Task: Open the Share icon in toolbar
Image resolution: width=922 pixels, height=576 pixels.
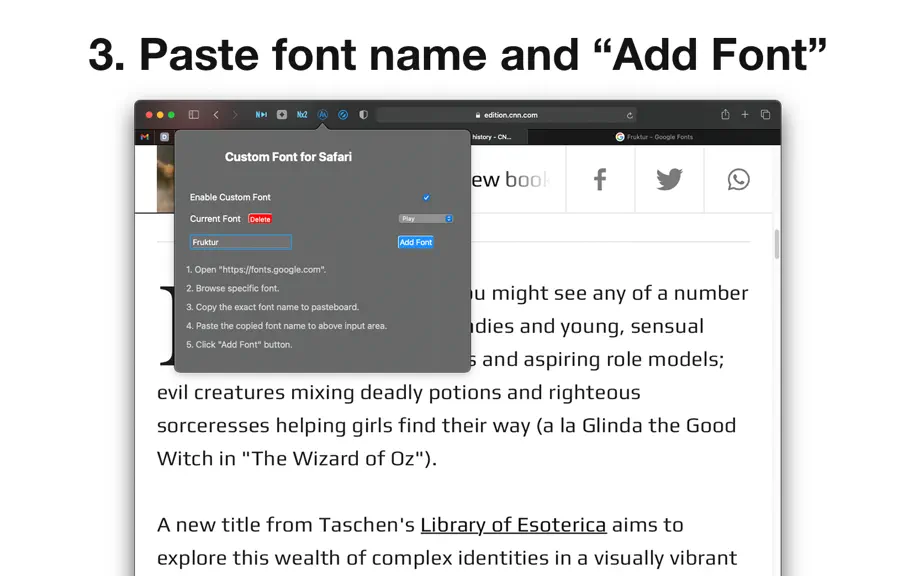Action: (725, 114)
